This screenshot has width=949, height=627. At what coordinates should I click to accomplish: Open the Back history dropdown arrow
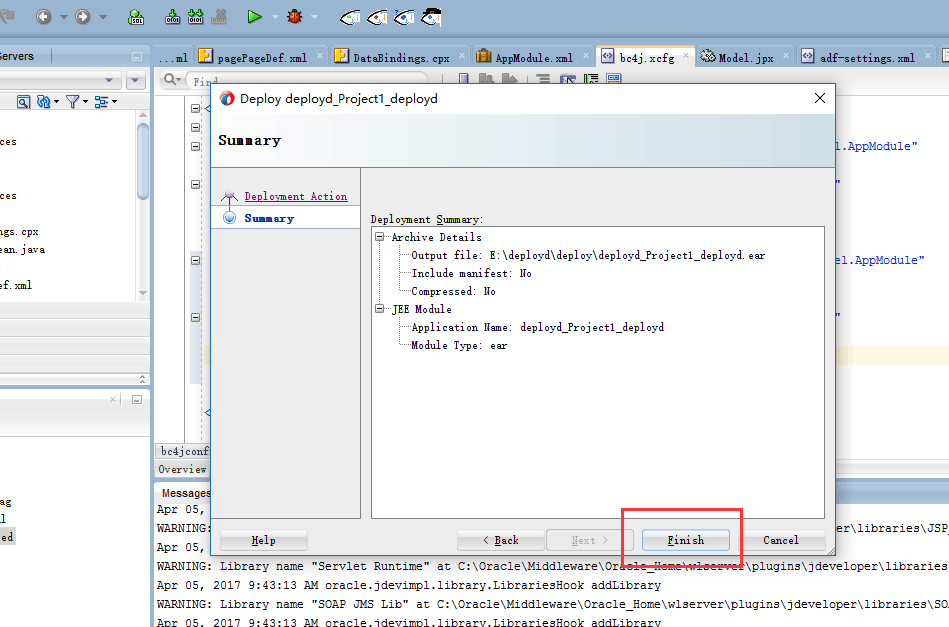pos(64,17)
